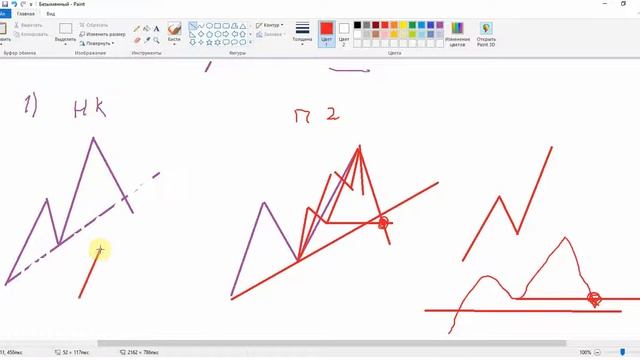
Task: Activate Цвет 1 foreground color box
Action: tap(327, 34)
